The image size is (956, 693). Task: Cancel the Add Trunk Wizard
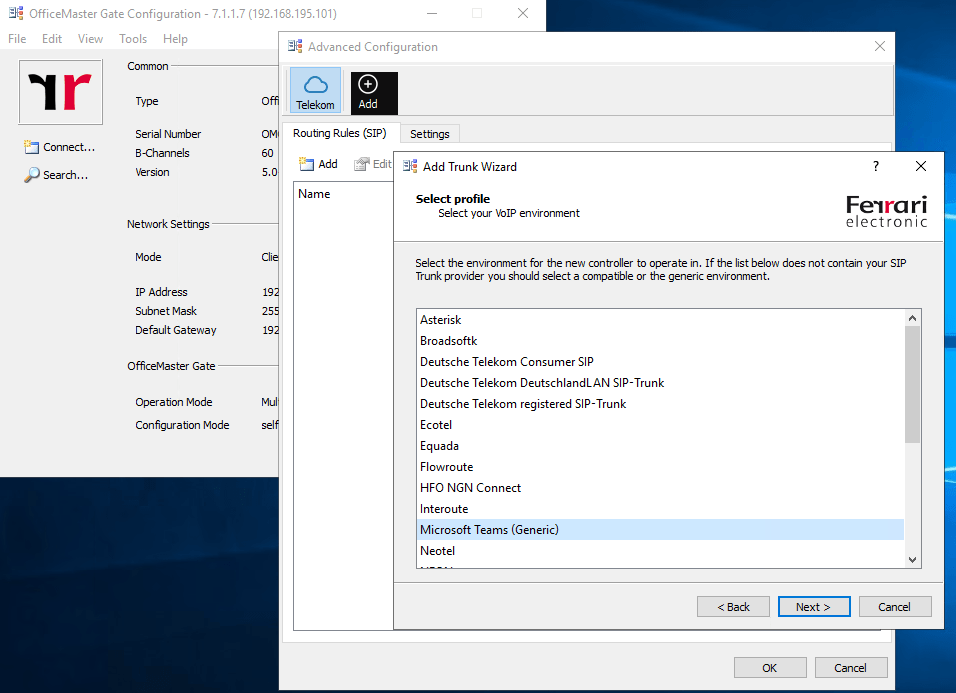895,606
